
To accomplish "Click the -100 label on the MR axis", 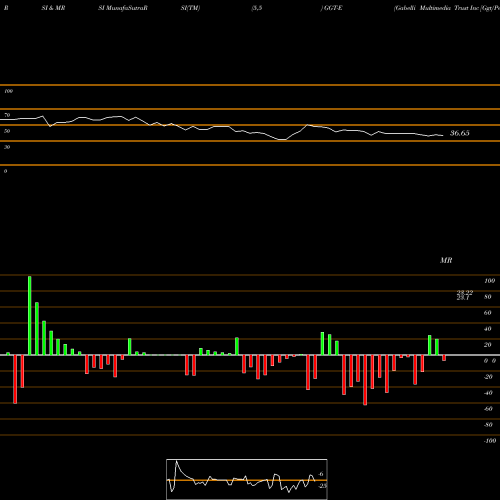I will coord(490,441).
